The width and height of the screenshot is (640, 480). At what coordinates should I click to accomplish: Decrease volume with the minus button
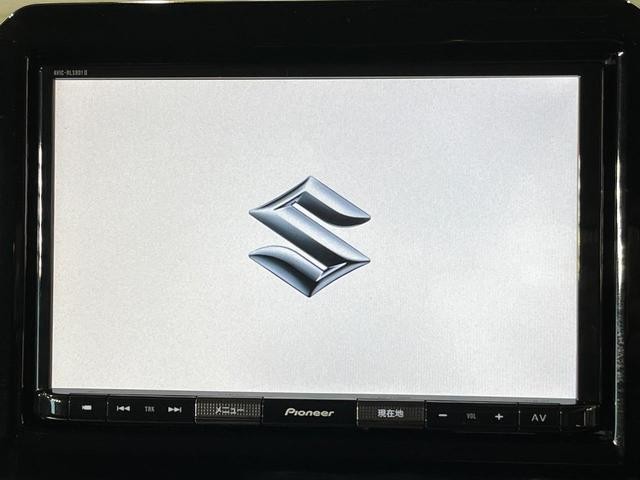click(443, 416)
